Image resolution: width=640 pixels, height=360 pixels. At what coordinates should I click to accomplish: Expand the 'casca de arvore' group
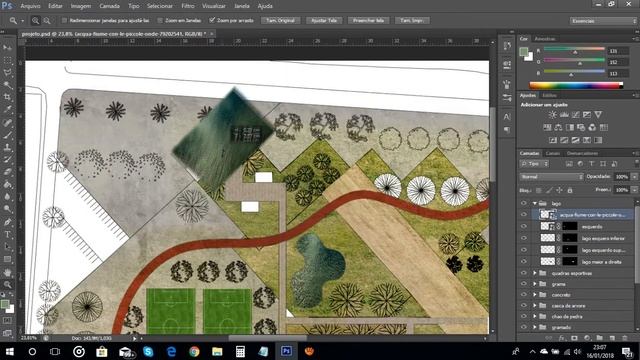535,305
